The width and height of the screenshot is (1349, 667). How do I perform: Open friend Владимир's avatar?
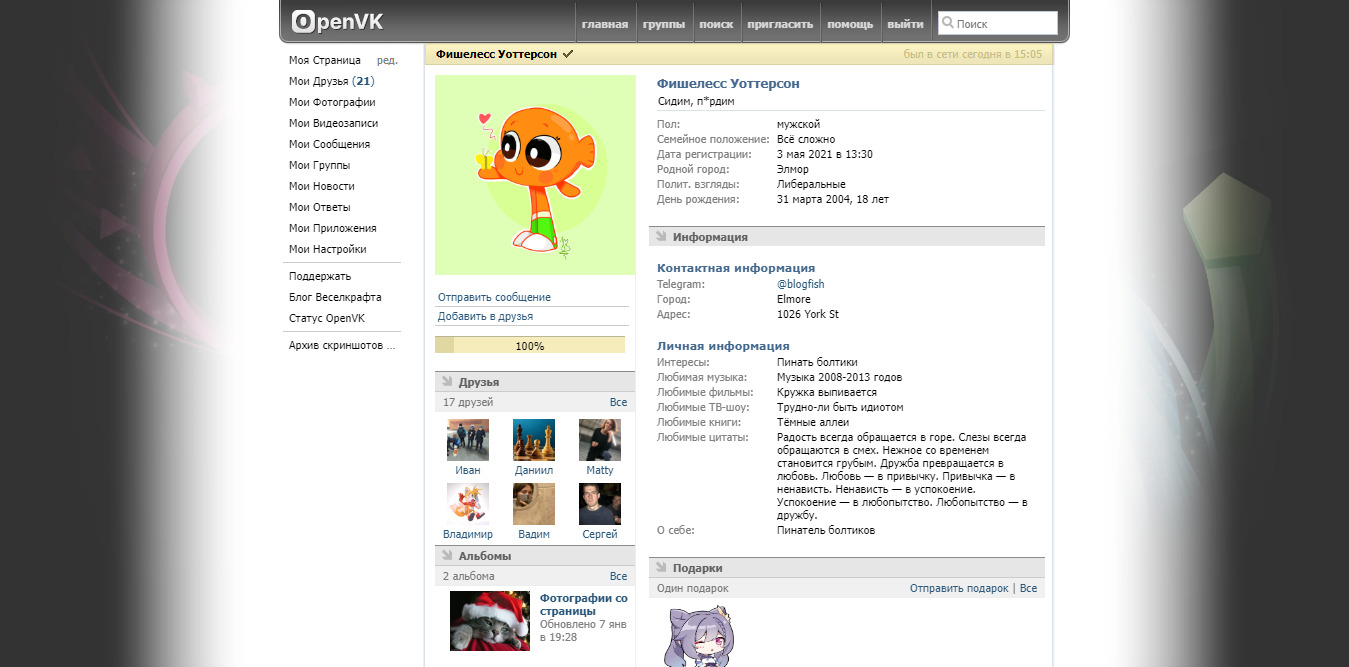468,504
